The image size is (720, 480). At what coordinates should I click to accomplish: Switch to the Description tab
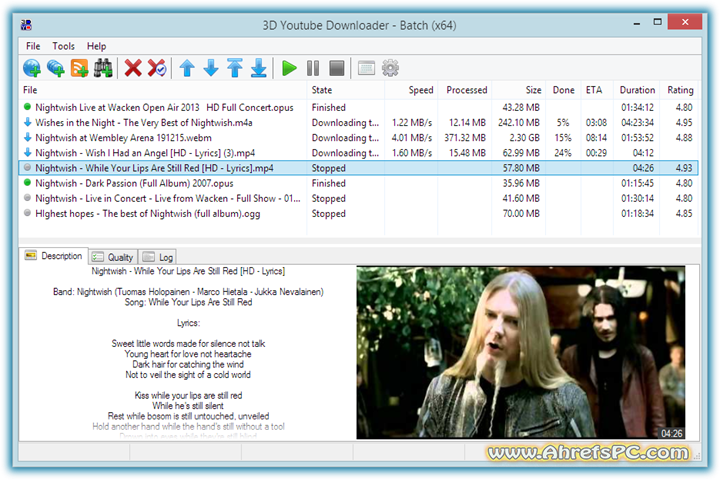pos(54,256)
